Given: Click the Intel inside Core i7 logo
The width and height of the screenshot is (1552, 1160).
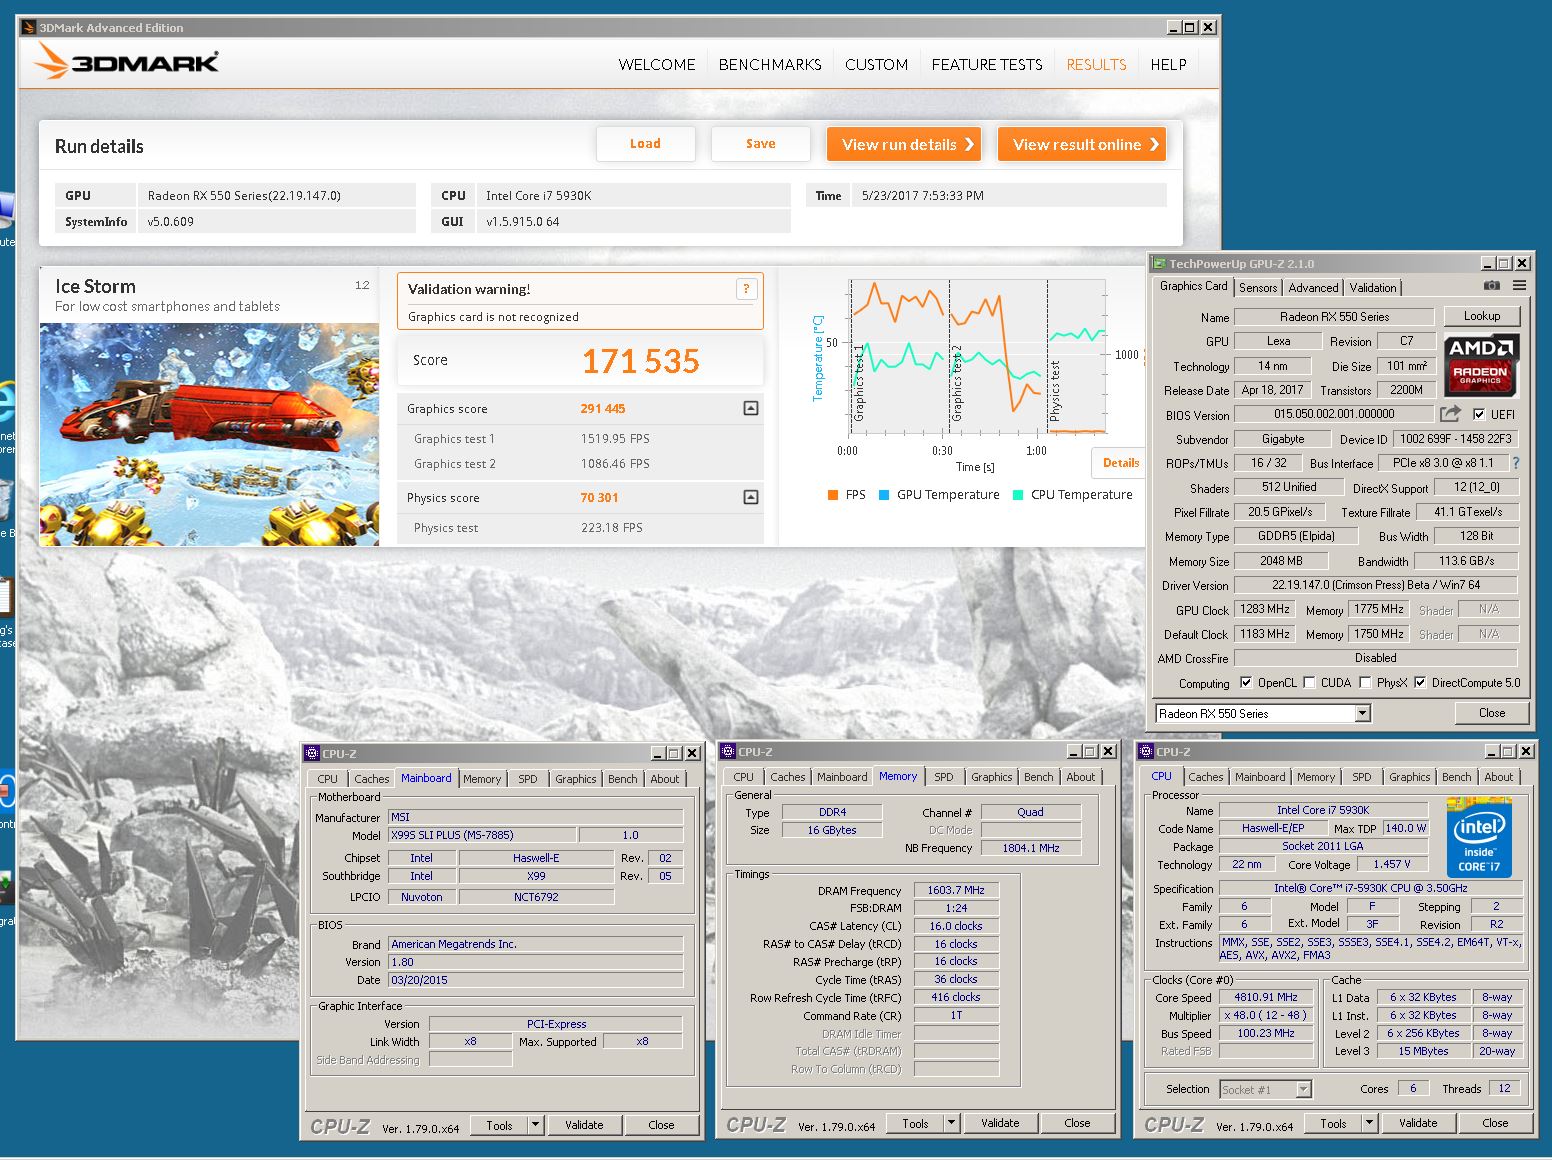Looking at the screenshot, I should tap(1479, 838).
